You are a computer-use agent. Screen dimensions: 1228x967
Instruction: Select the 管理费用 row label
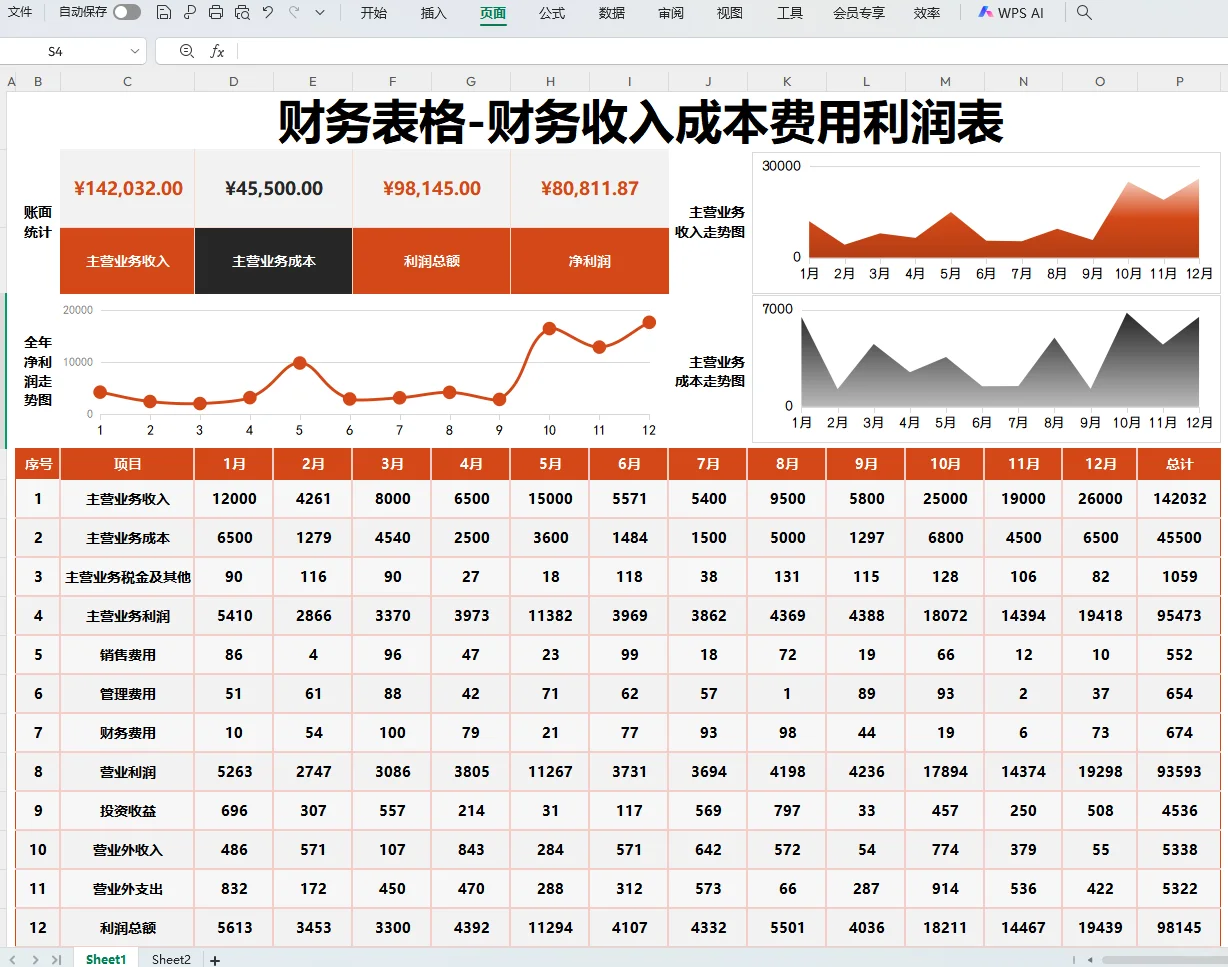click(128, 694)
